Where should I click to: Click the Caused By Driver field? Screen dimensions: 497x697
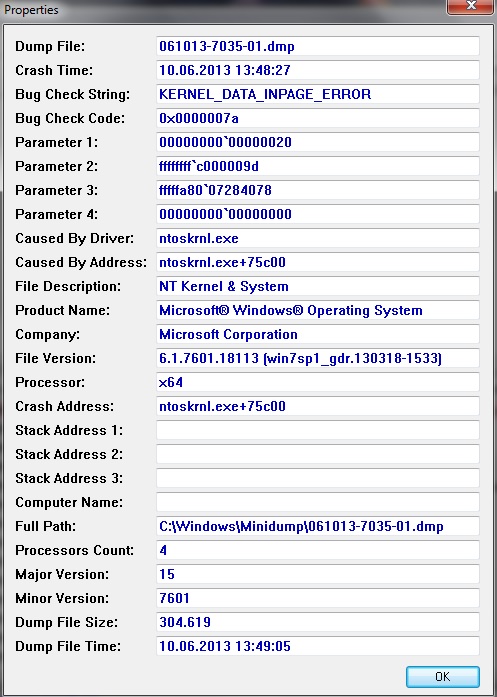tap(318, 238)
